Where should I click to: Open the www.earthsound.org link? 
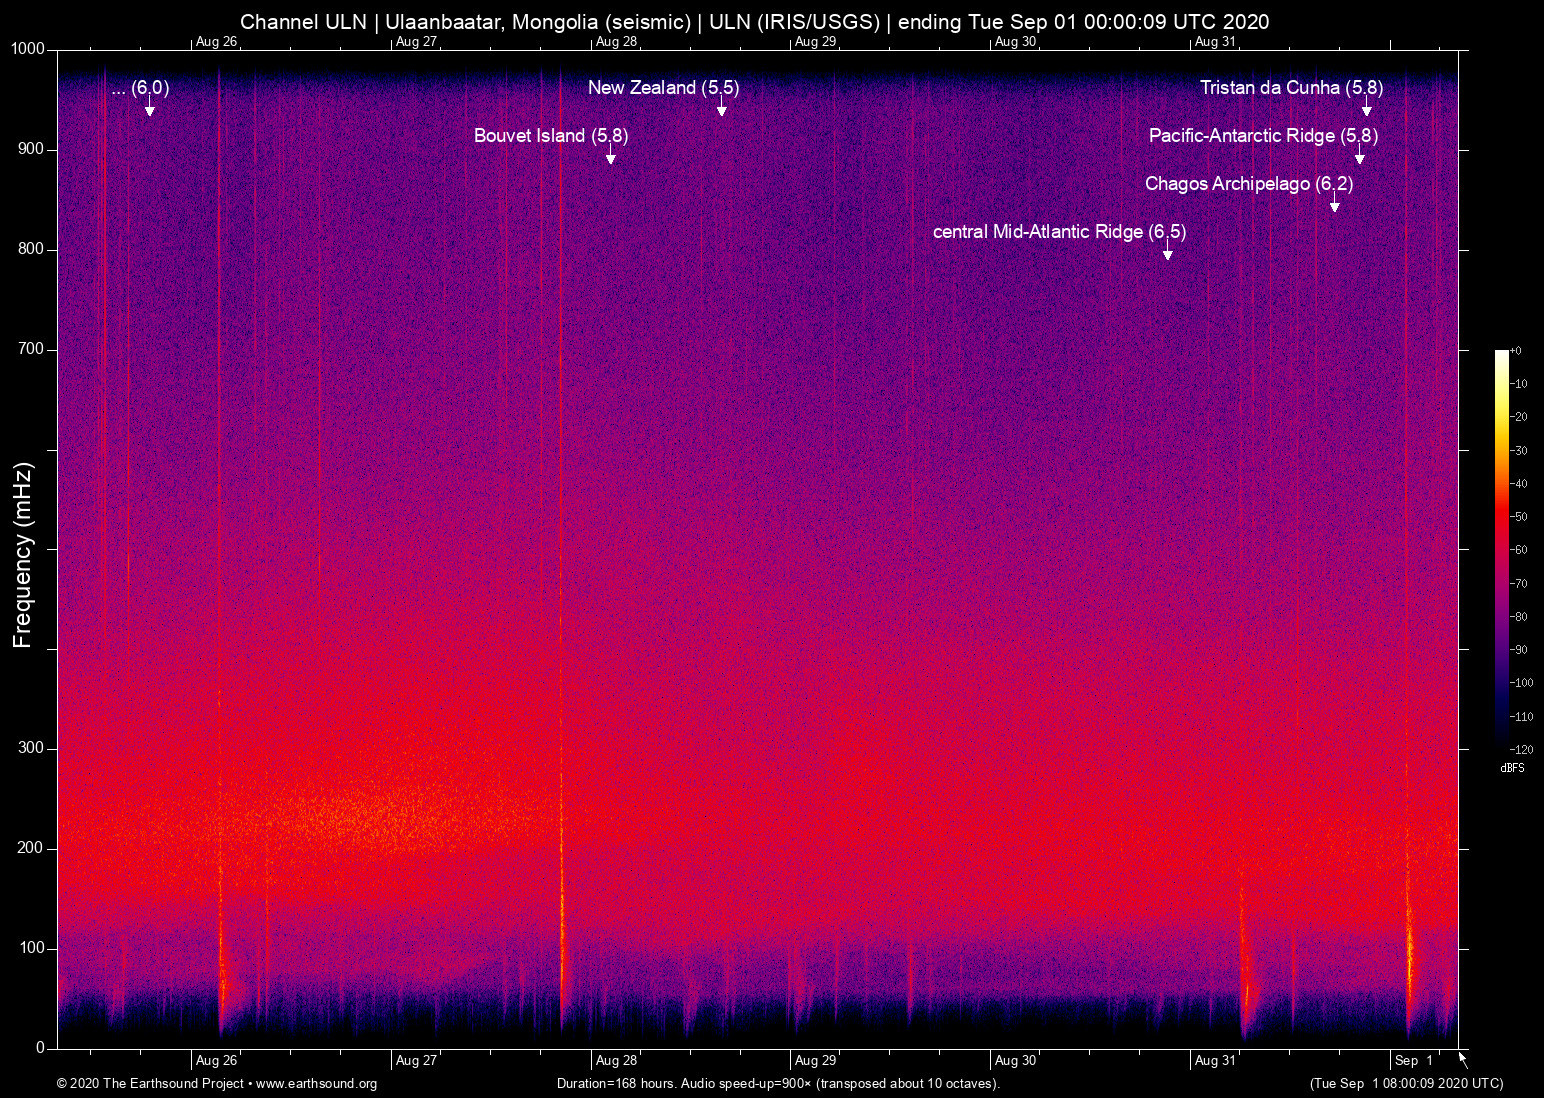[x=316, y=1084]
